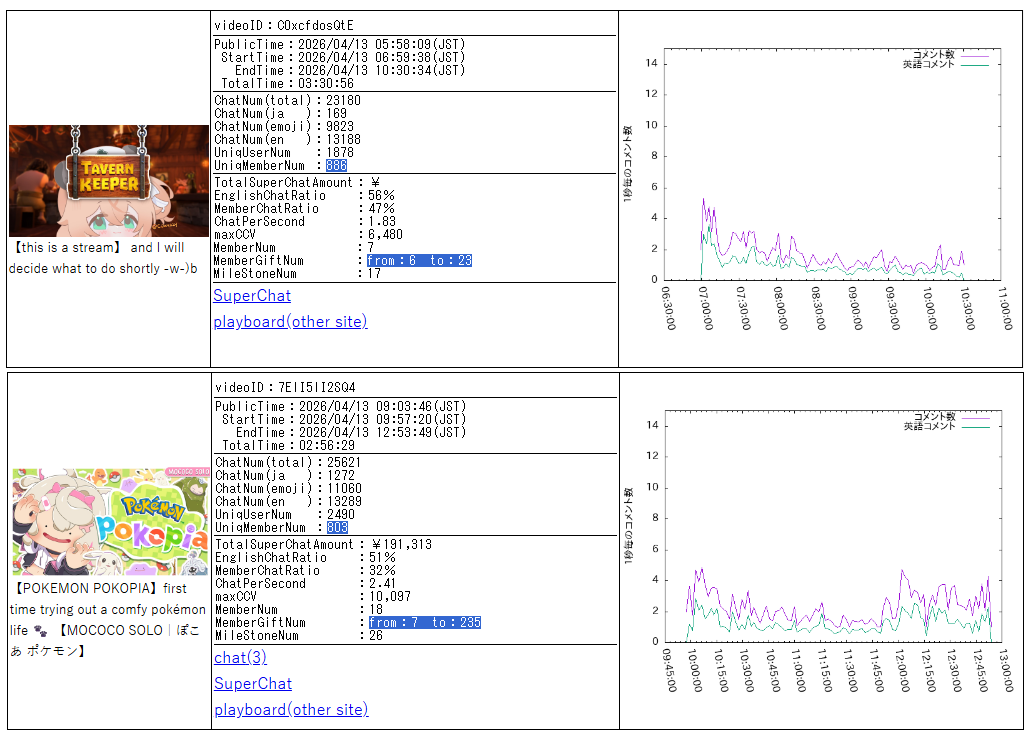Click 'ChatNum(total) : 25621' line
Screen dimensions: 1028x737
click(x=288, y=462)
